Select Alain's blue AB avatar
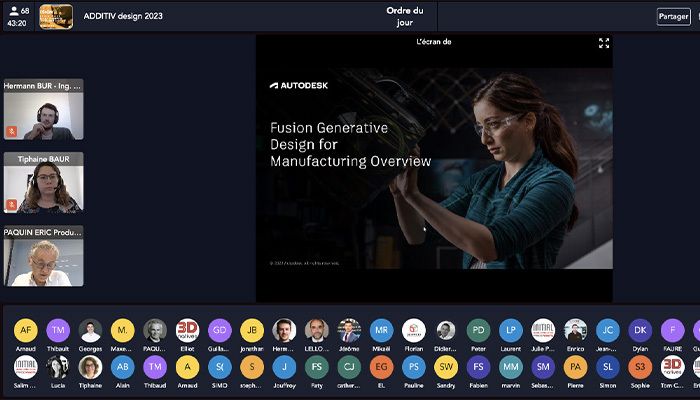700x400 pixels. coord(123,367)
